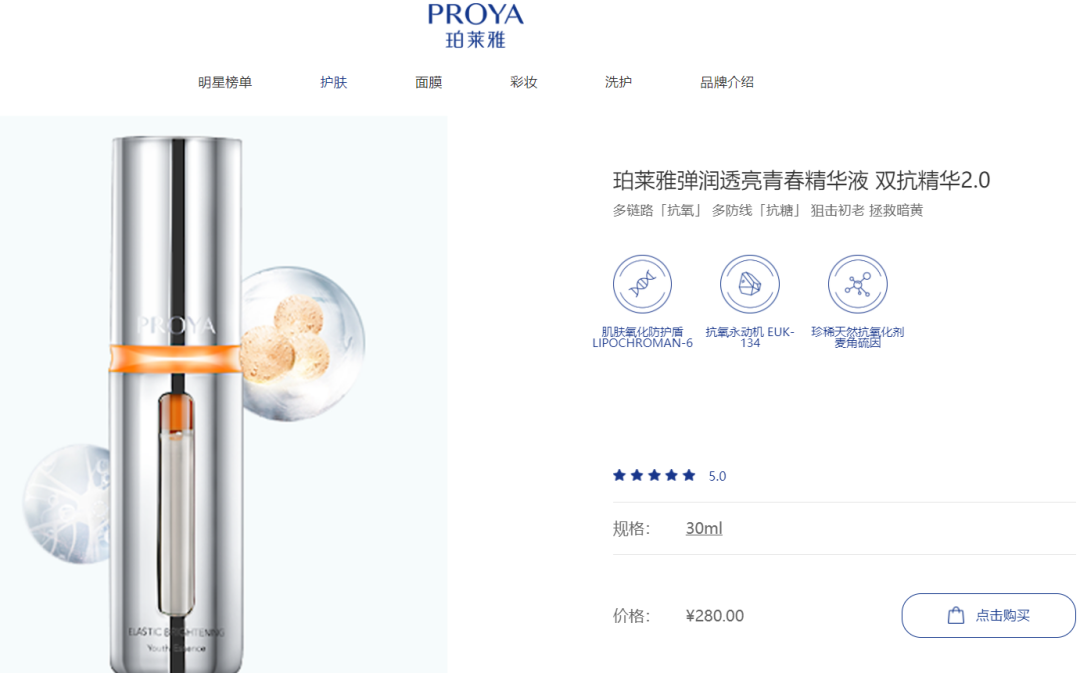
Task: Select the 洗护 menu item
Action: tap(618, 83)
